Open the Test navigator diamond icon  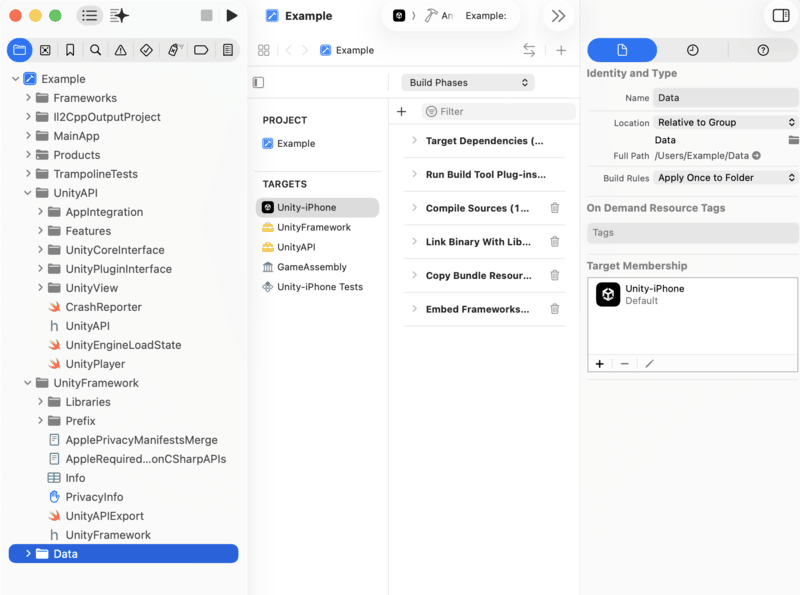pyautogui.click(x=146, y=50)
